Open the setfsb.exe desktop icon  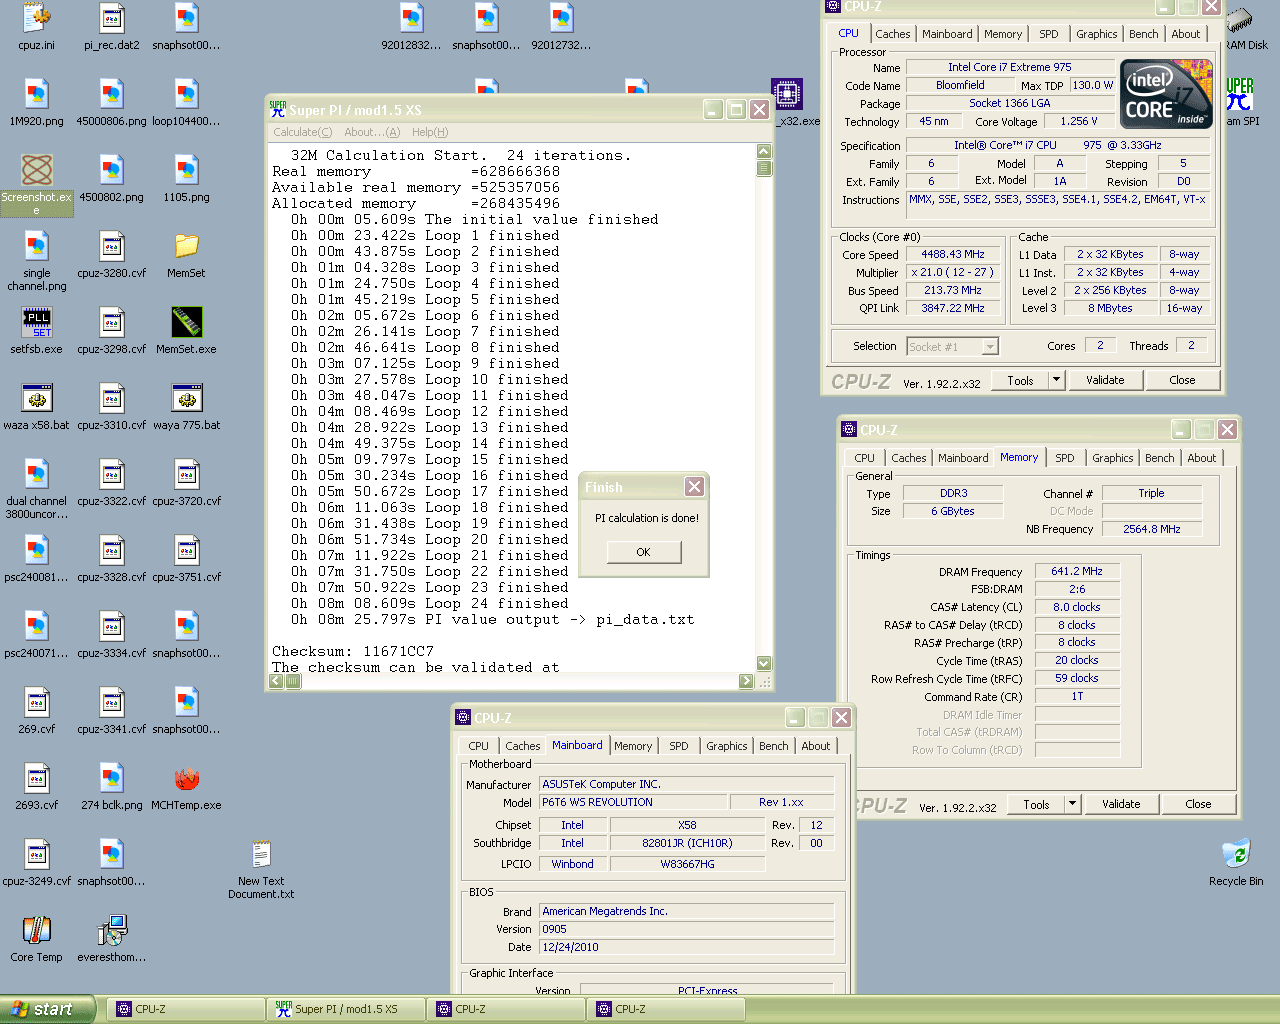click(37, 323)
